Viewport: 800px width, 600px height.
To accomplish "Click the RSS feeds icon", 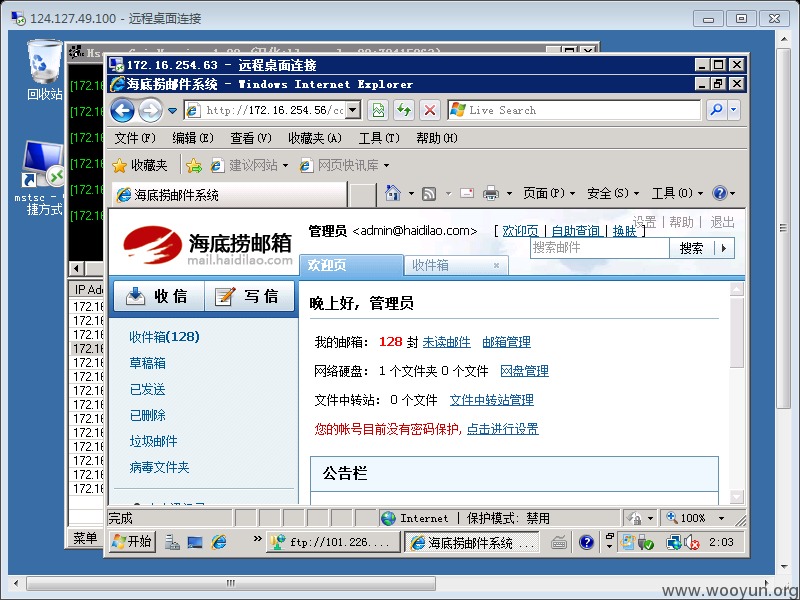I will point(429,194).
